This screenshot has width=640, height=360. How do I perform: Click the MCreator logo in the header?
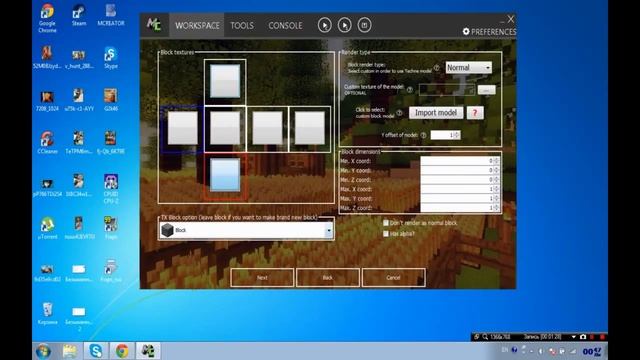[154, 25]
